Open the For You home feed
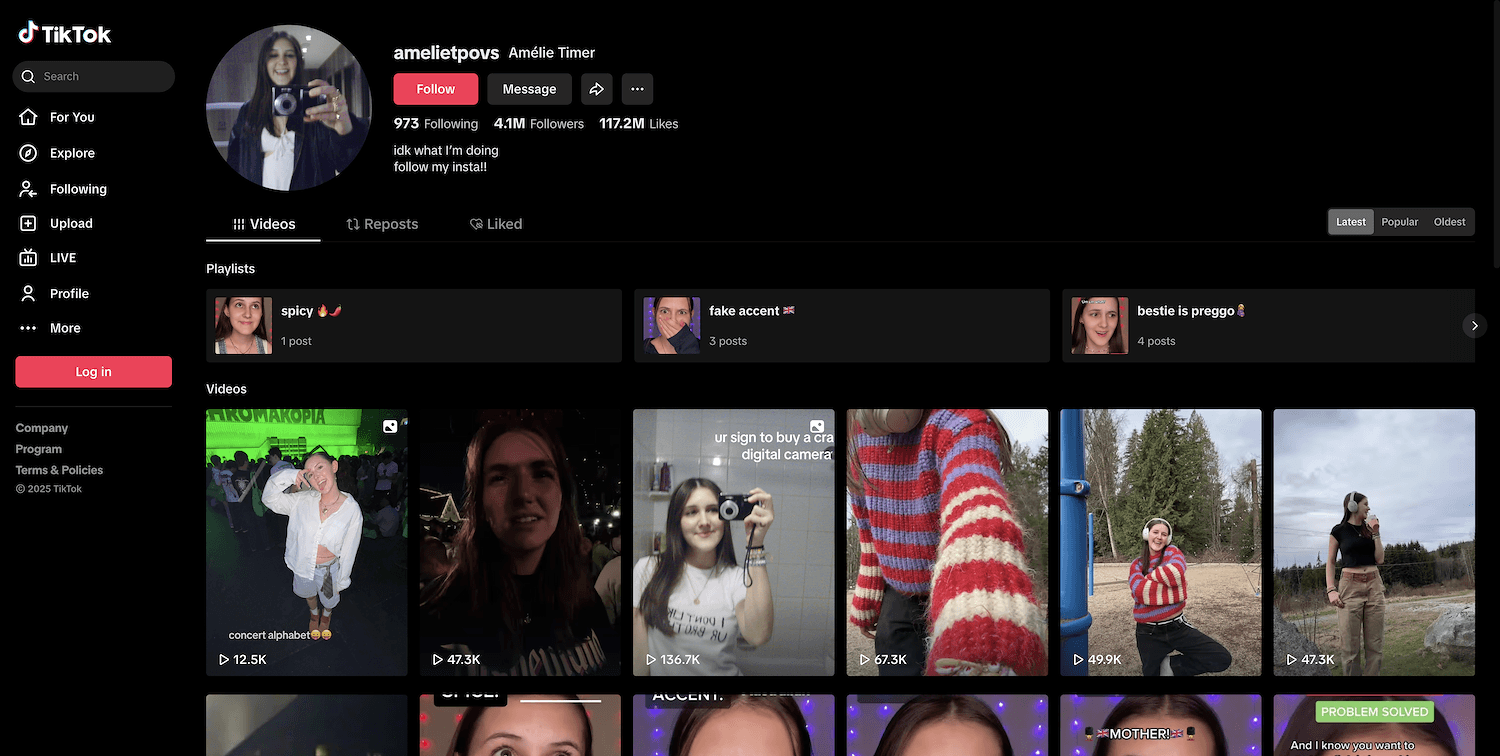 71,117
